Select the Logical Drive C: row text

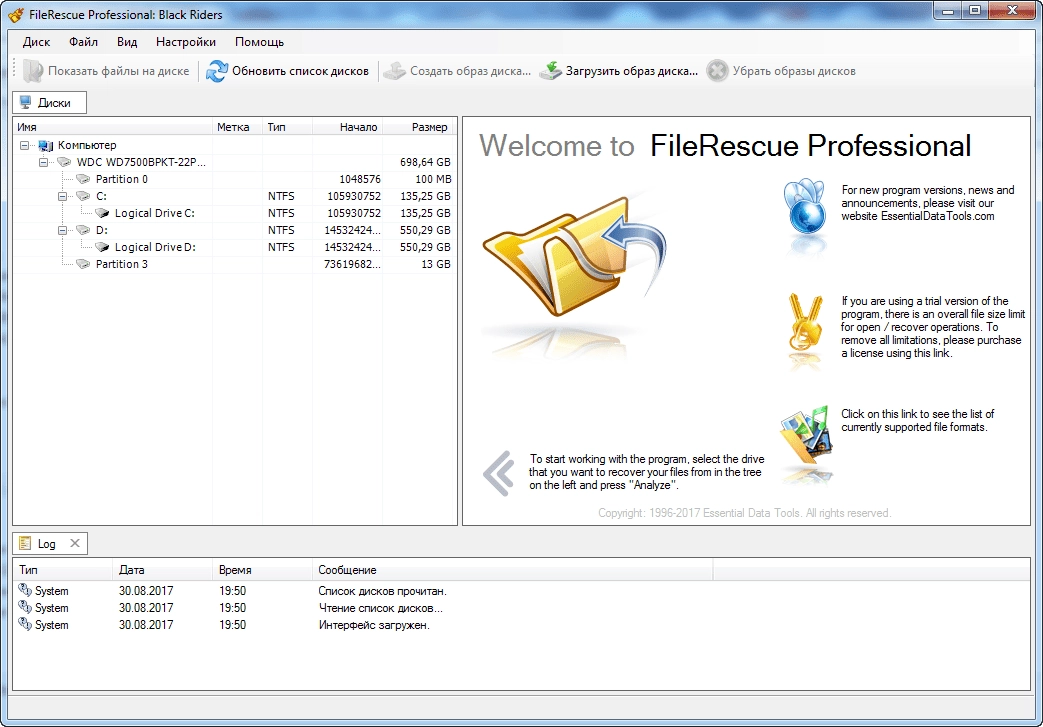[154, 214]
